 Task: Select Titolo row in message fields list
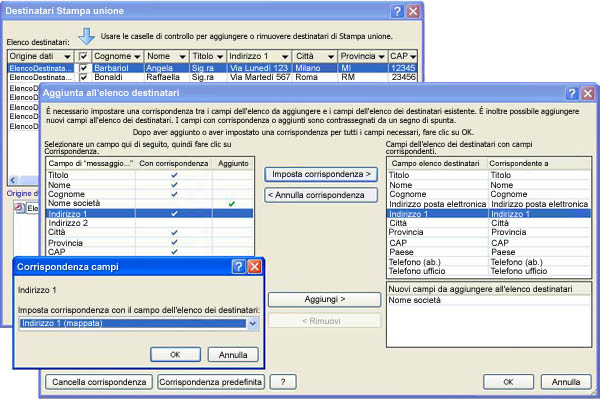150,175
